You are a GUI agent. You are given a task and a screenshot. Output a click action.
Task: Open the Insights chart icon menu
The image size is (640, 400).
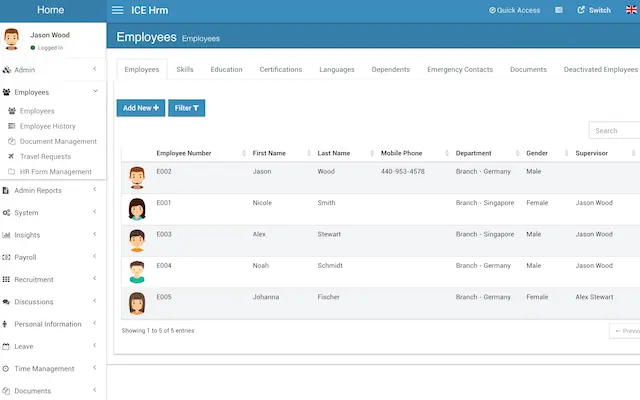coord(7,235)
